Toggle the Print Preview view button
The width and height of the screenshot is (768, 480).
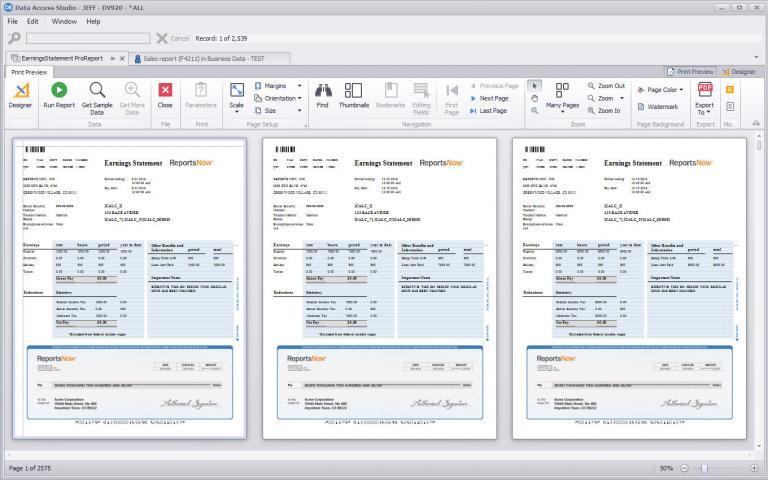(x=690, y=72)
